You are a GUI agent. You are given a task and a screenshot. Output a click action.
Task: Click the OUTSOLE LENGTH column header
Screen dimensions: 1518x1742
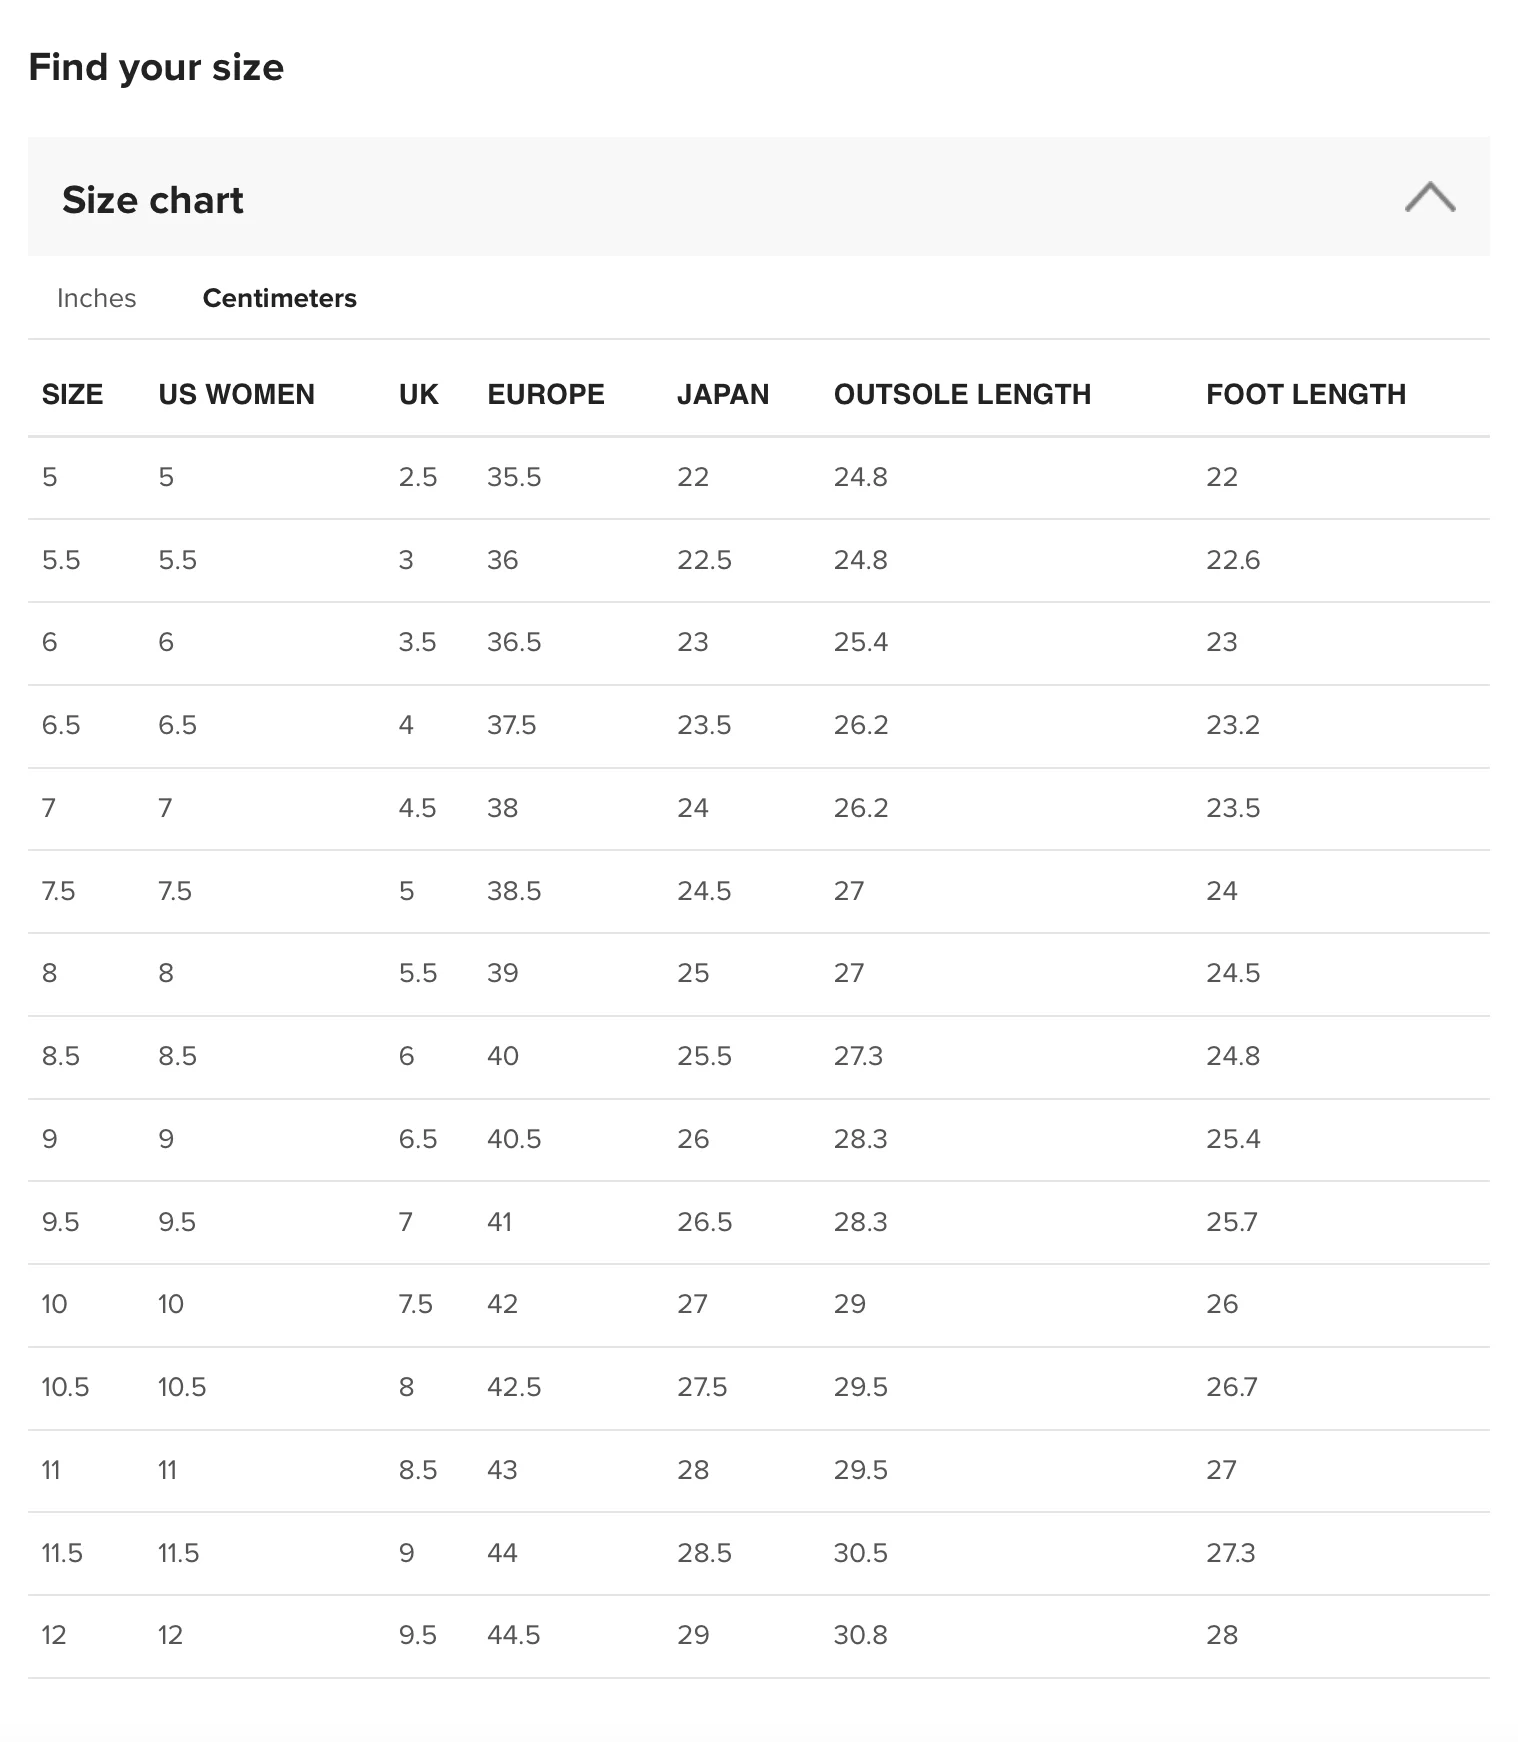[962, 394]
